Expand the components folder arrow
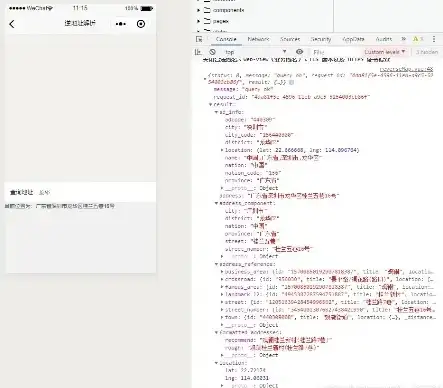Image resolution: width=443 pixels, height=388 pixels. coord(199,10)
